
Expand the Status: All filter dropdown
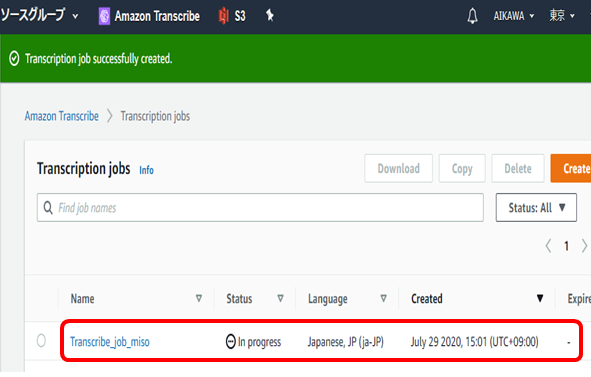[x=536, y=207]
